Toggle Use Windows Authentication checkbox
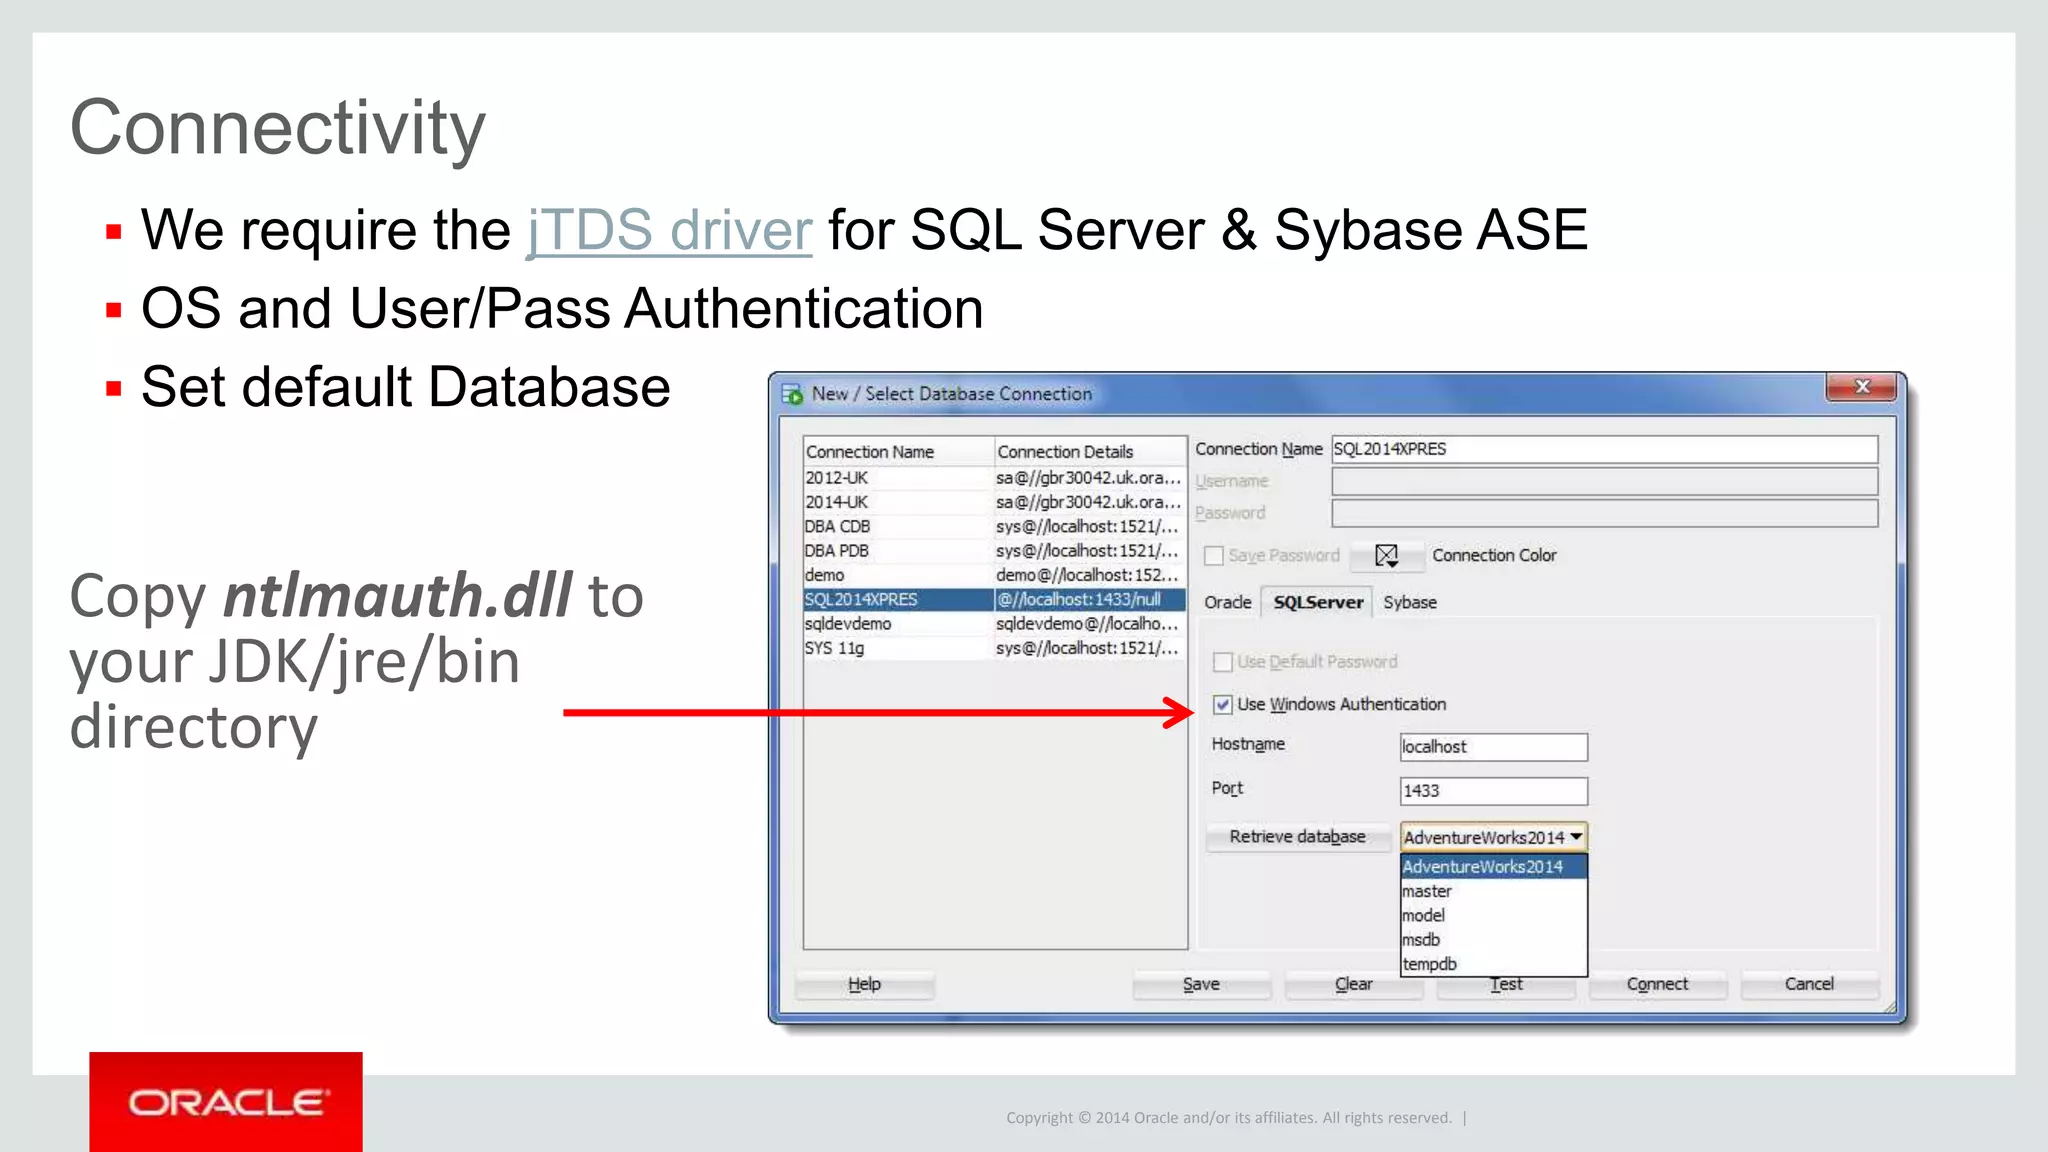 coord(1222,705)
